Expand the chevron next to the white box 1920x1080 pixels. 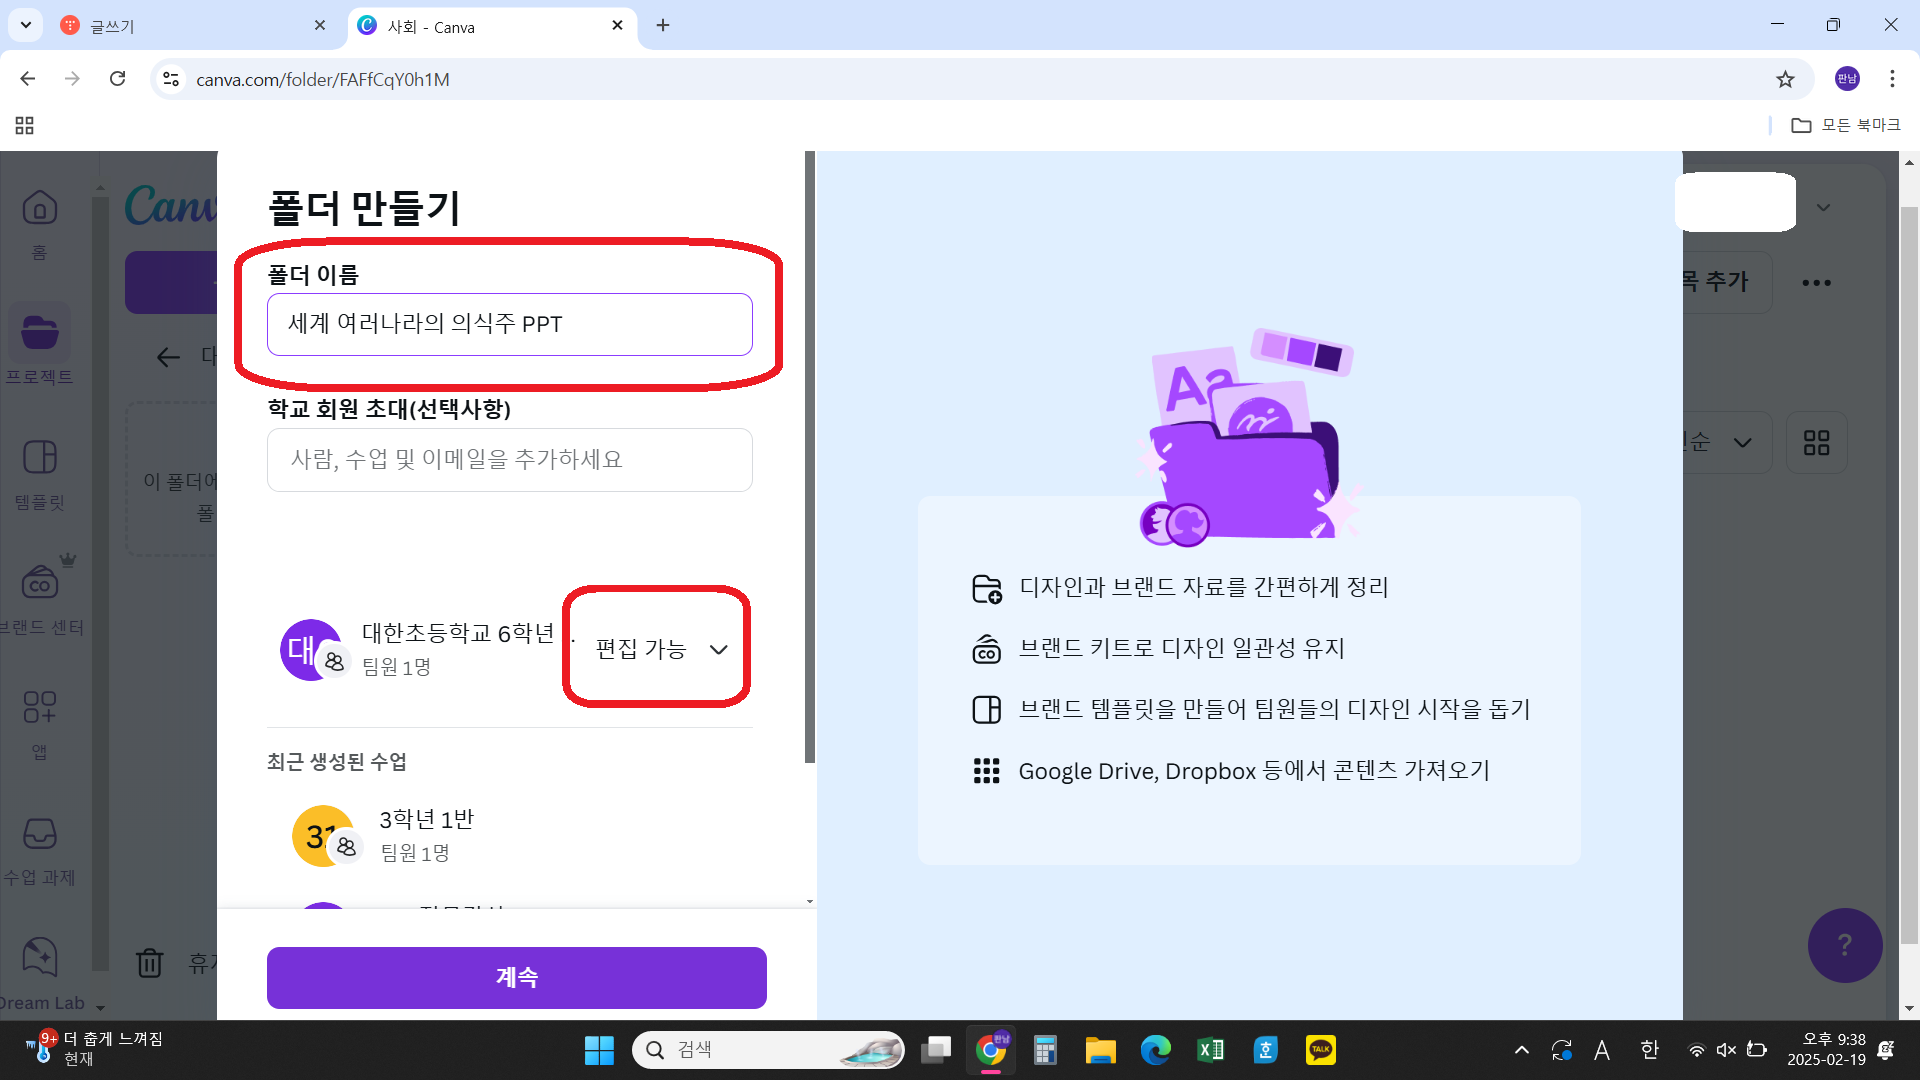click(1823, 208)
